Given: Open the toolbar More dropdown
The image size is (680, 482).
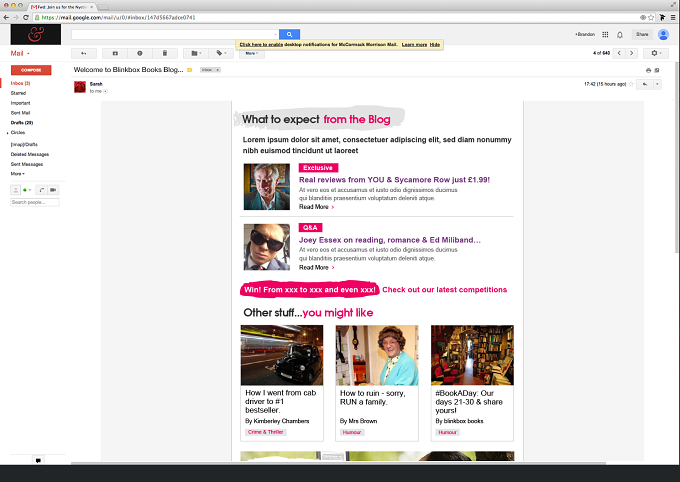Looking at the screenshot, I should 252,53.
